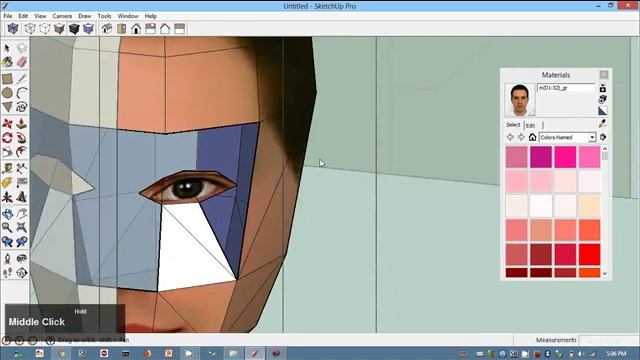Go forward in the Materials browser

(x=521, y=137)
